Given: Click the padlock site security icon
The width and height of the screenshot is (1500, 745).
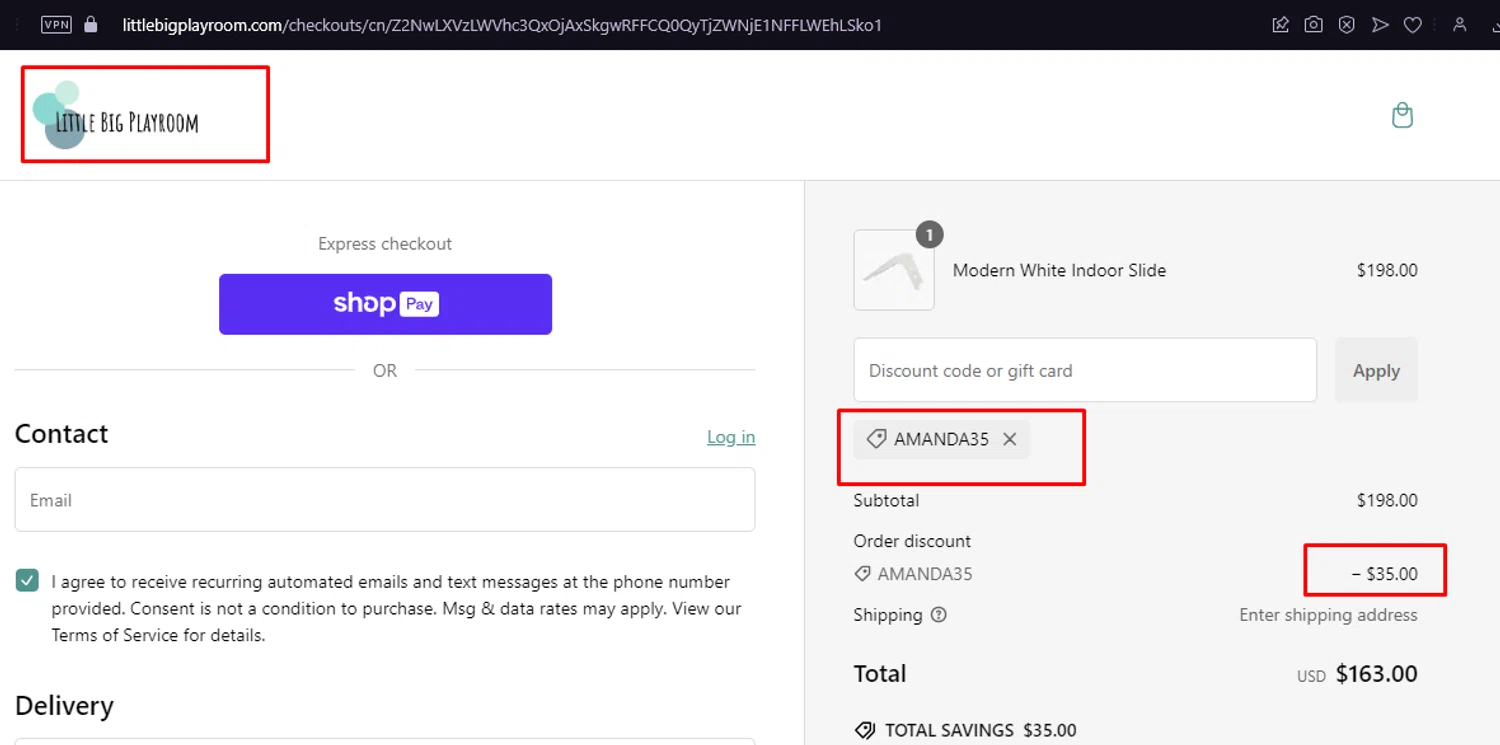Looking at the screenshot, I should 91,24.
